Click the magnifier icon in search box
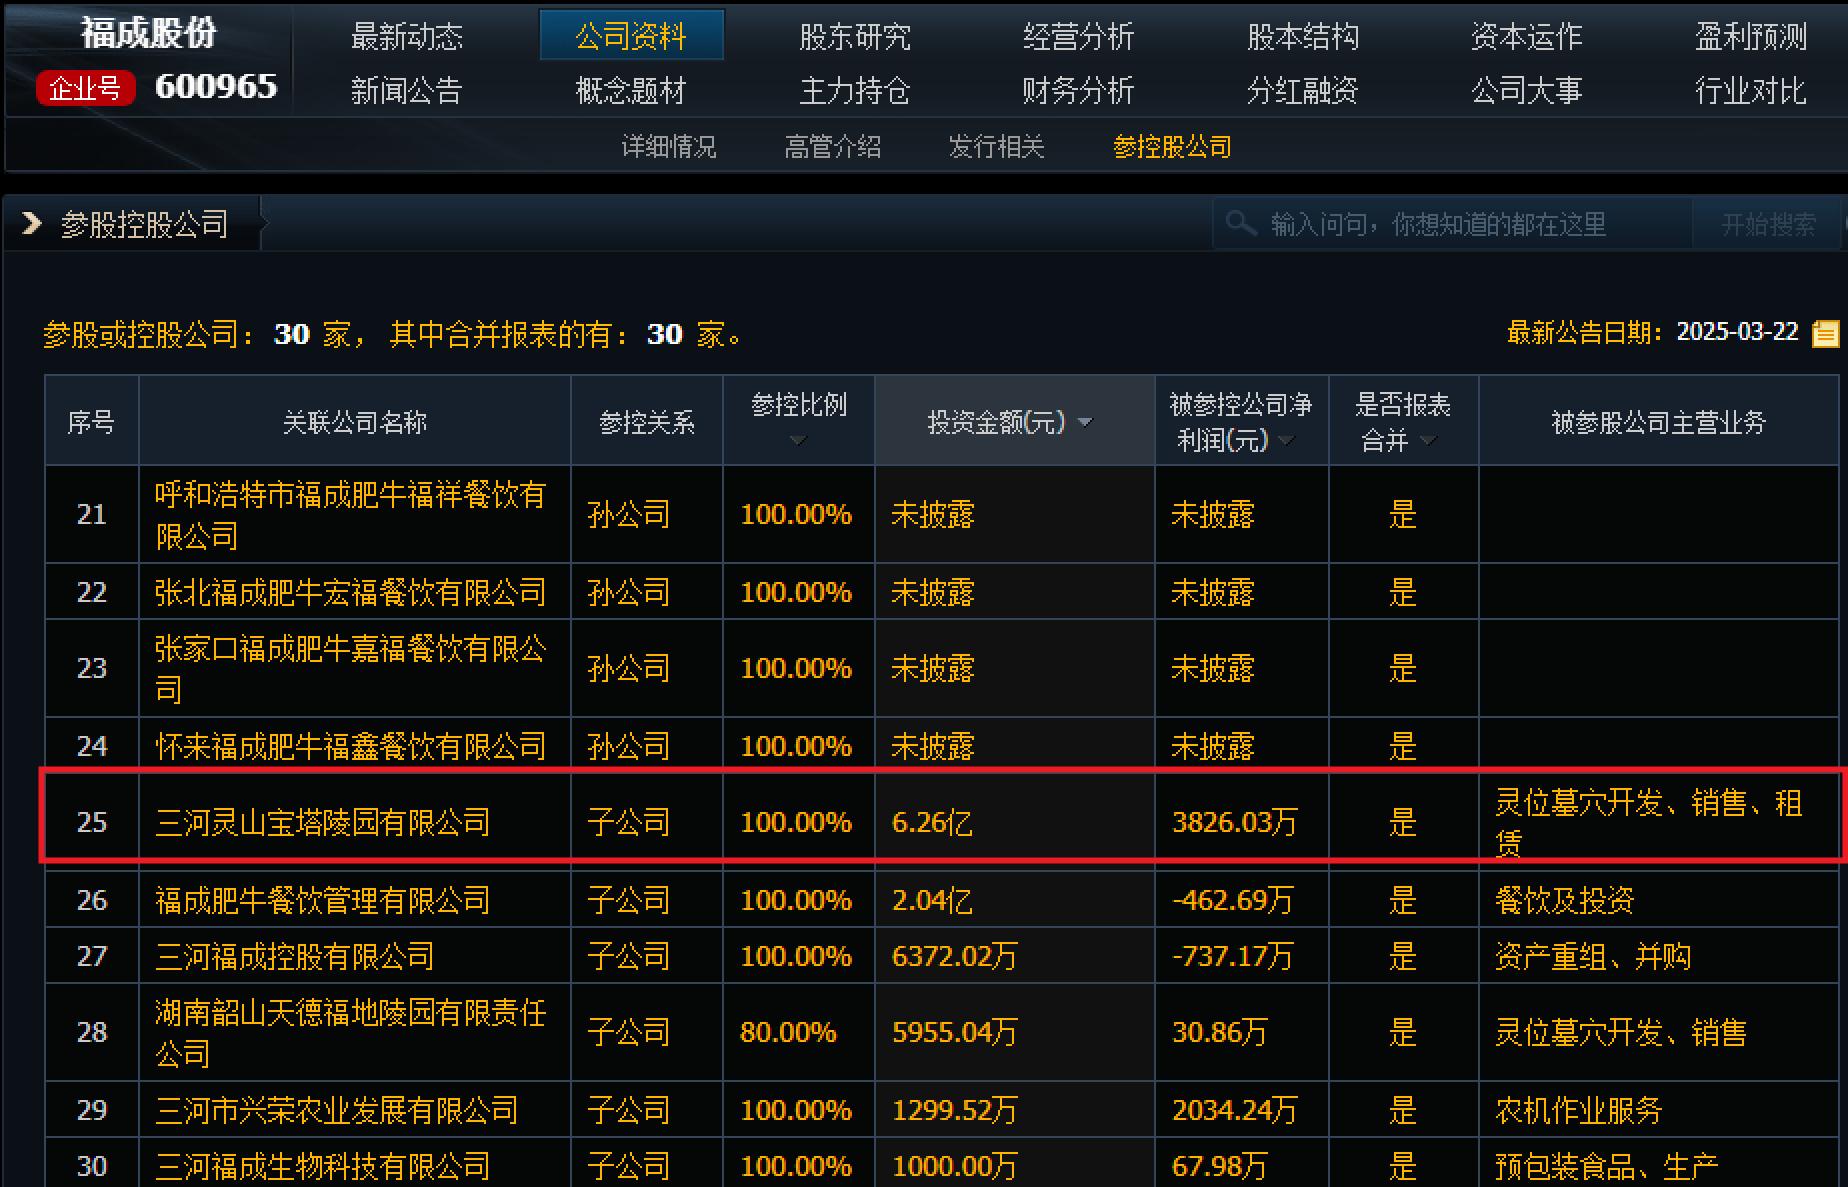Screen dimensions: 1848x1187 1241,223
